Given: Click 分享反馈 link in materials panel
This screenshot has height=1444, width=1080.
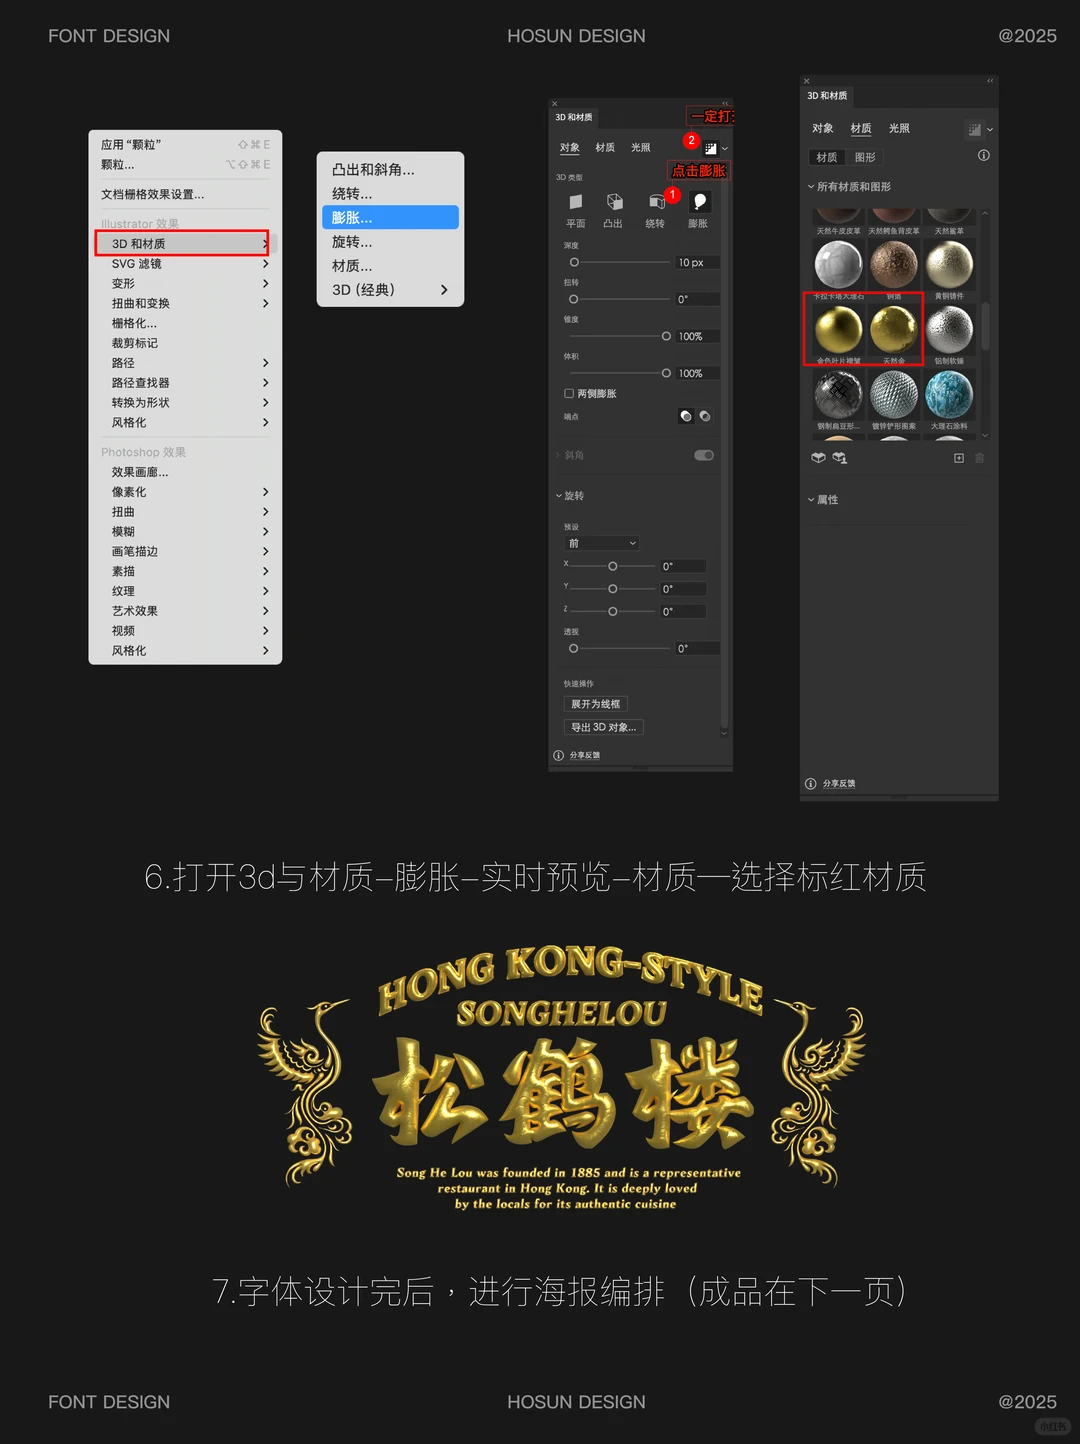Looking at the screenshot, I should [x=839, y=784].
